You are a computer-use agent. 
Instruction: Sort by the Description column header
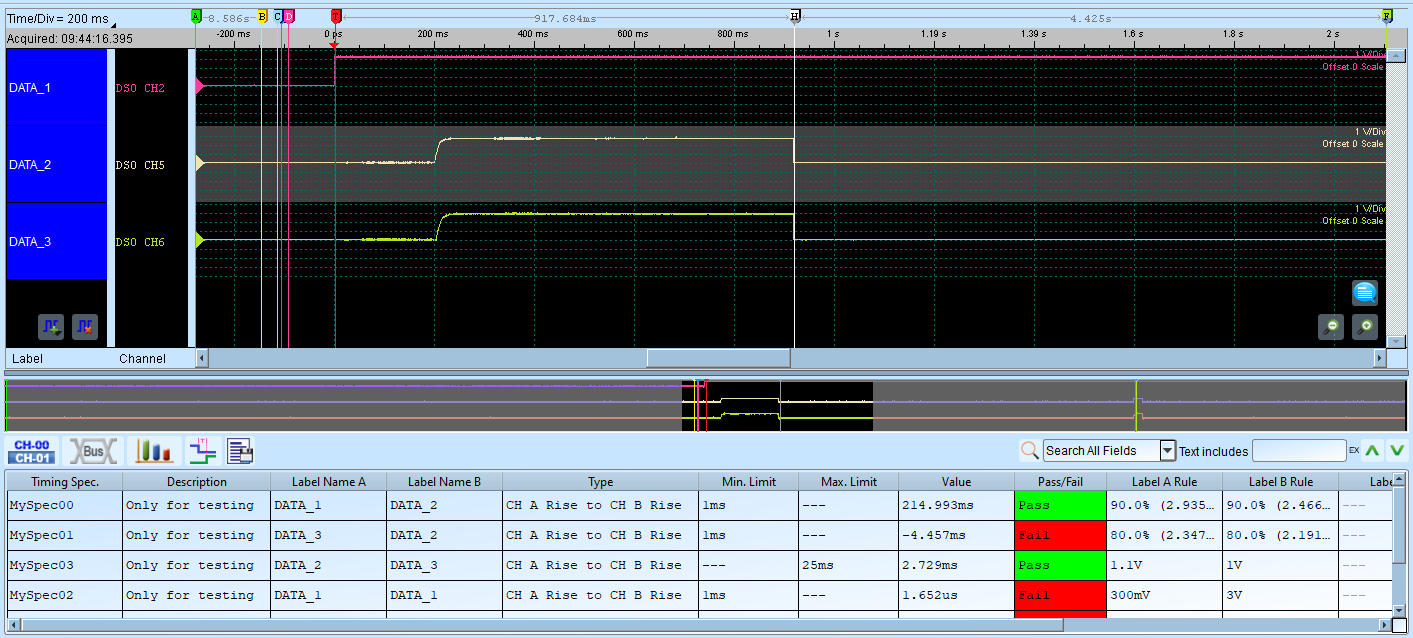196,481
